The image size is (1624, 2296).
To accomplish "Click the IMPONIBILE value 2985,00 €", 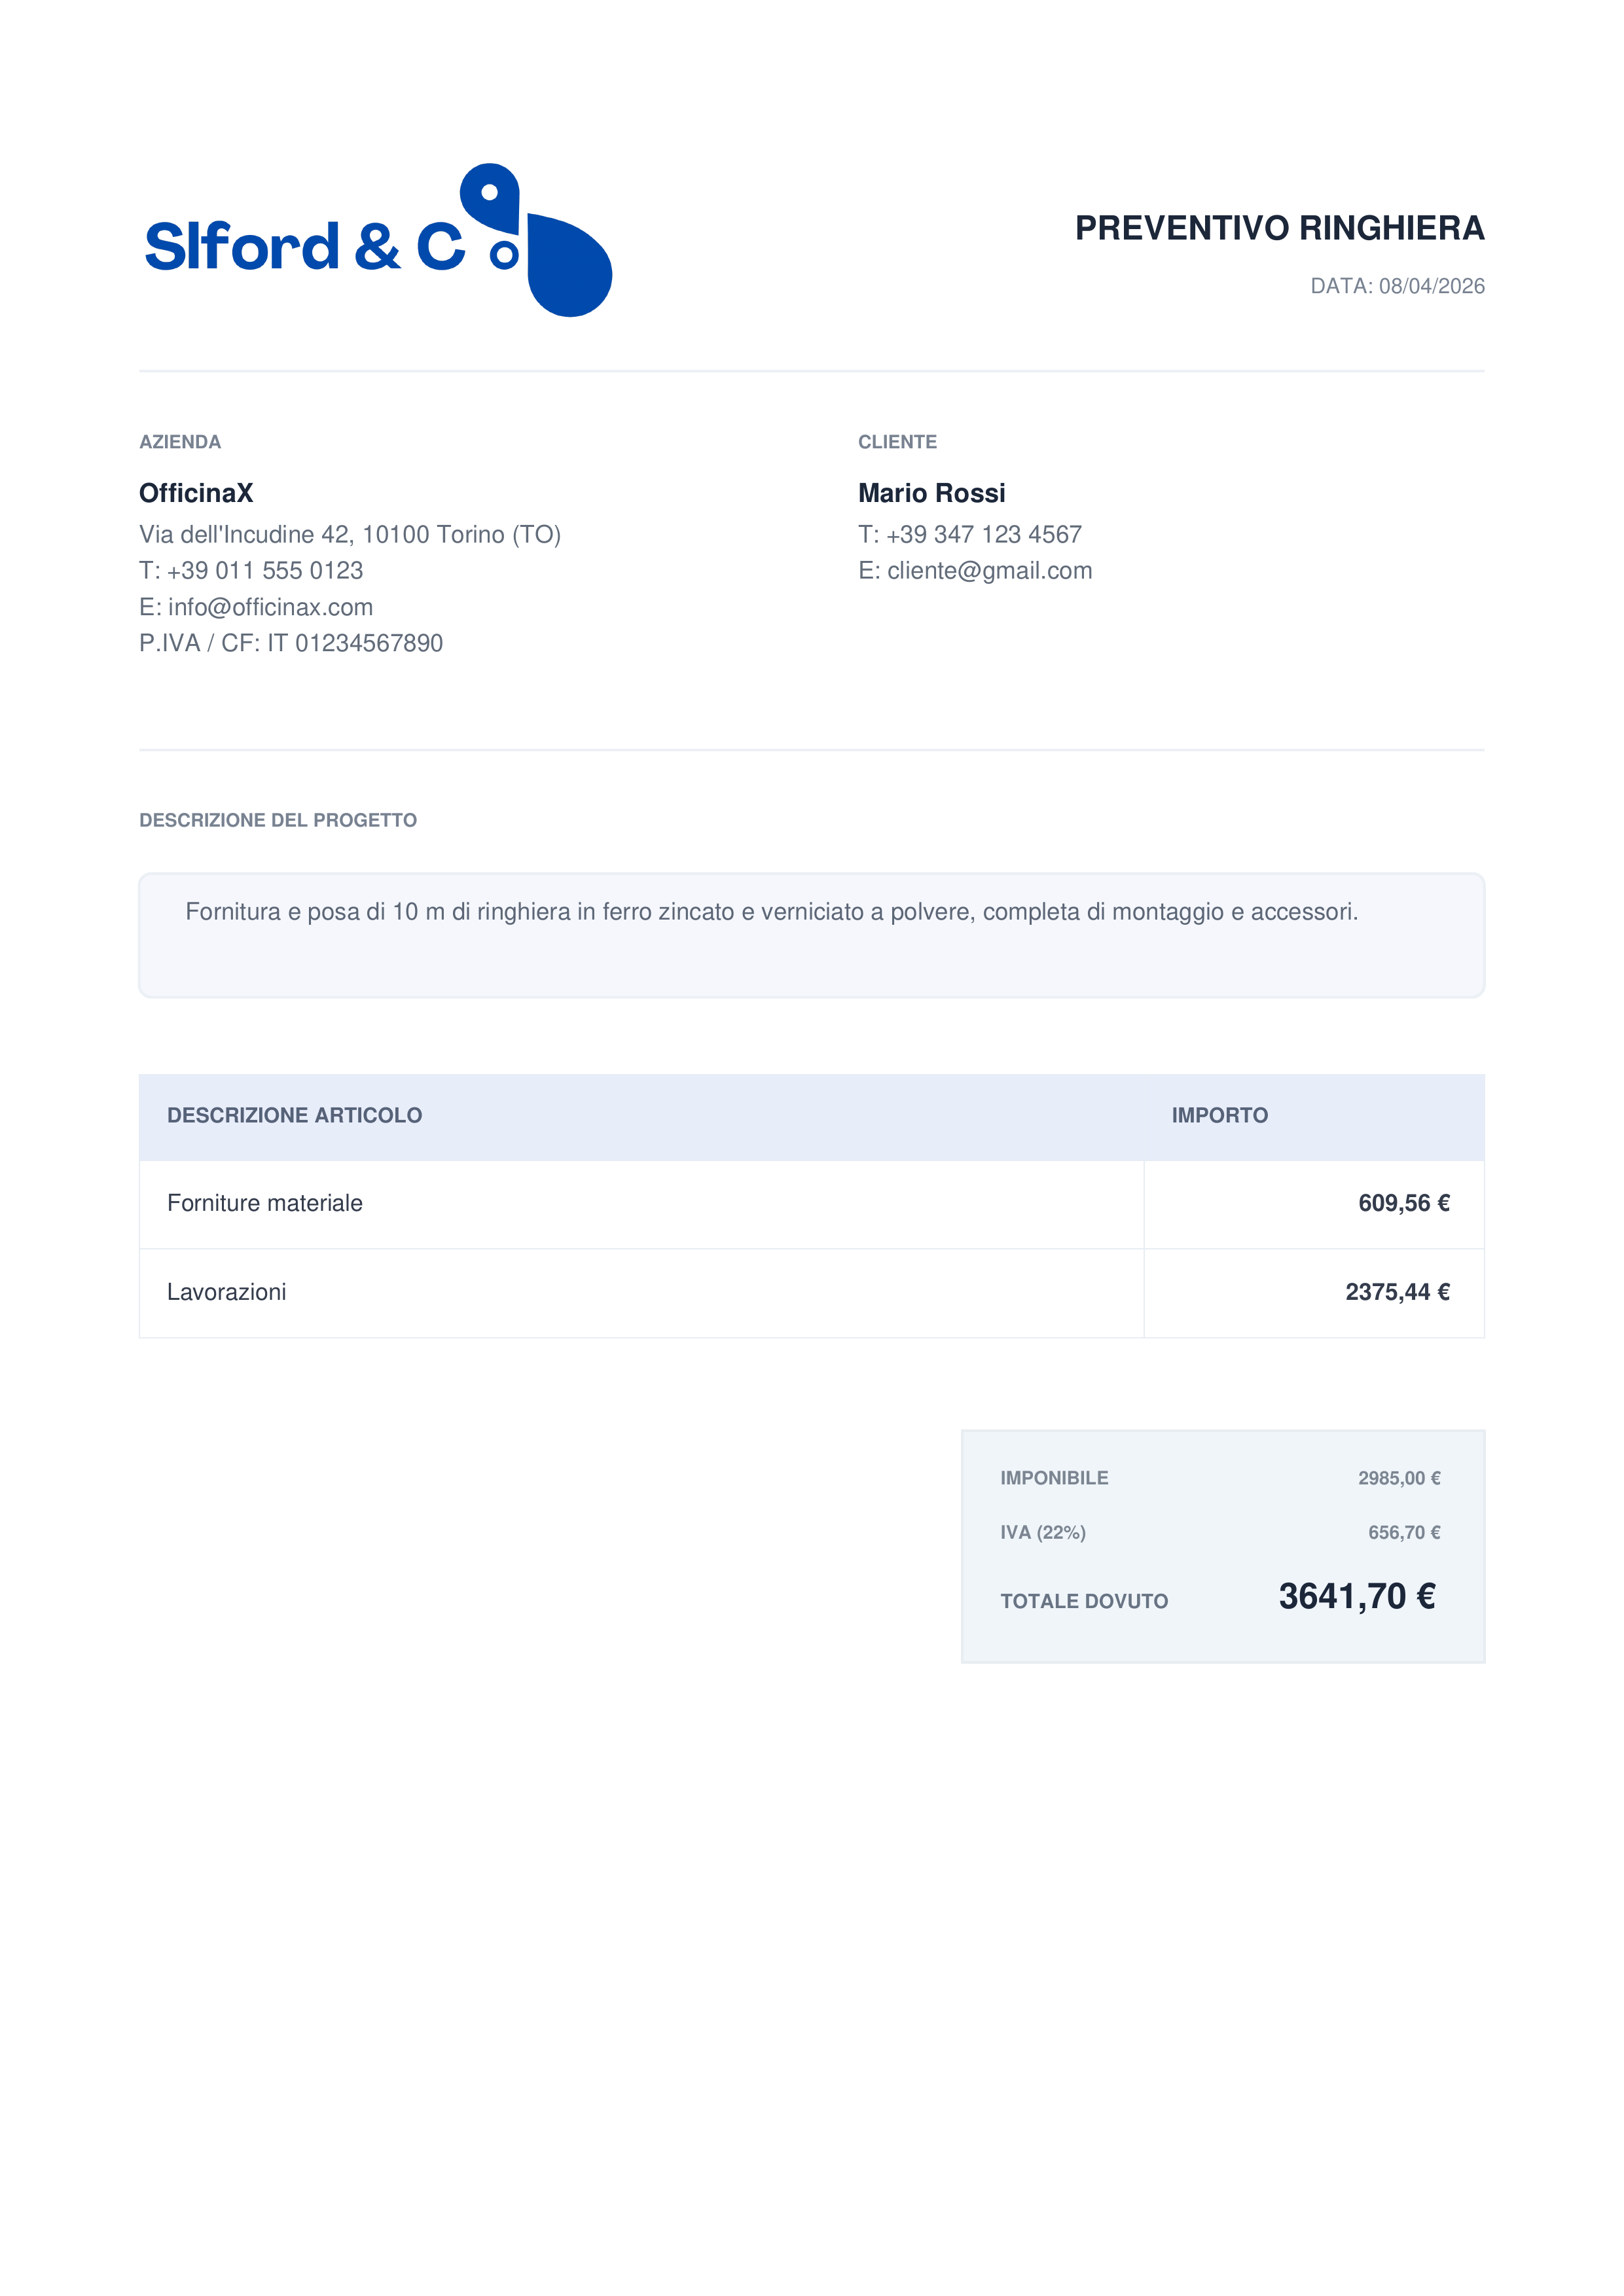I will pos(1398,1478).
